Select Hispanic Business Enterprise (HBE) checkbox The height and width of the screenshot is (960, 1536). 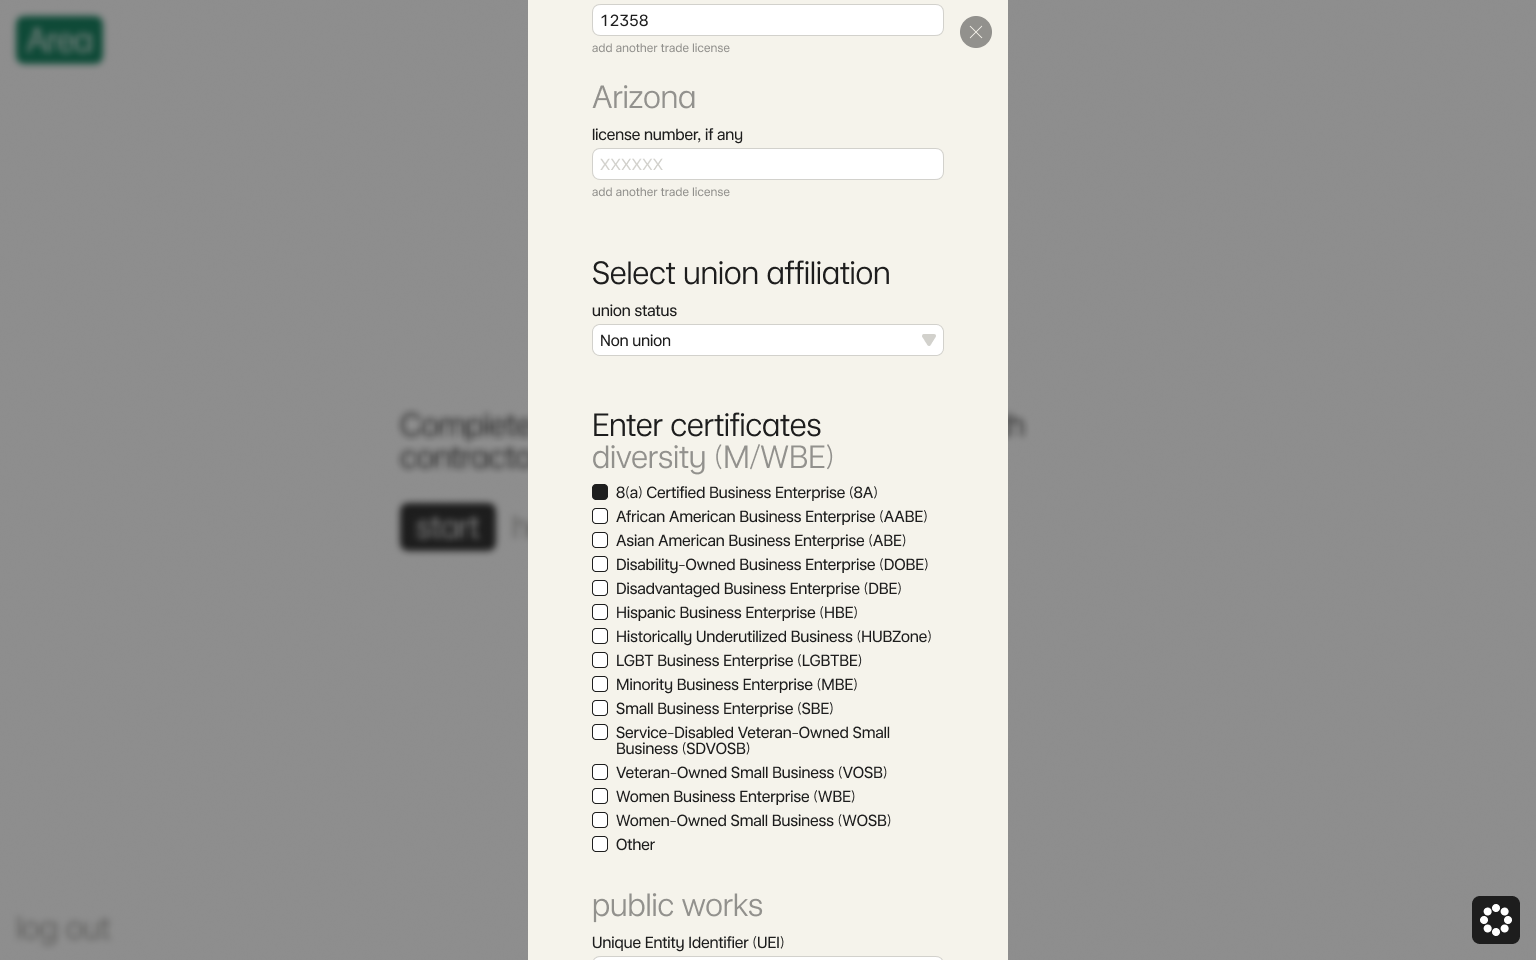click(600, 612)
